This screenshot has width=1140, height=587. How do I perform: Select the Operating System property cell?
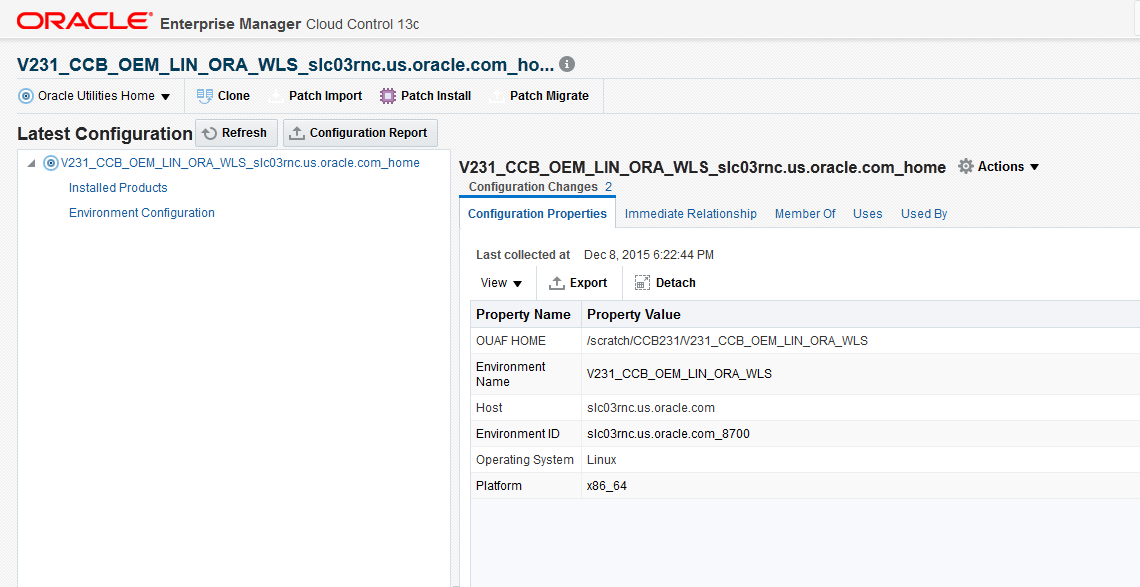[x=526, y=460]
